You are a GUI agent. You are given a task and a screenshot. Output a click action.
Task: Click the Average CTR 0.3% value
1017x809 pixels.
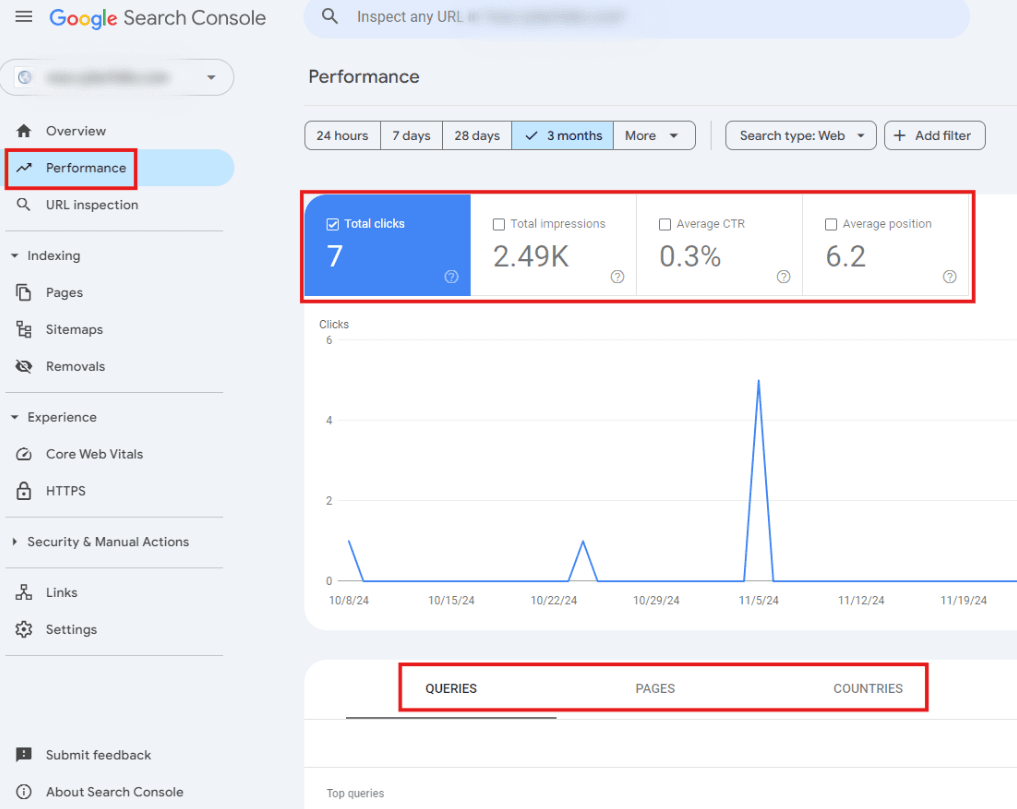click(x=690, y=256)
